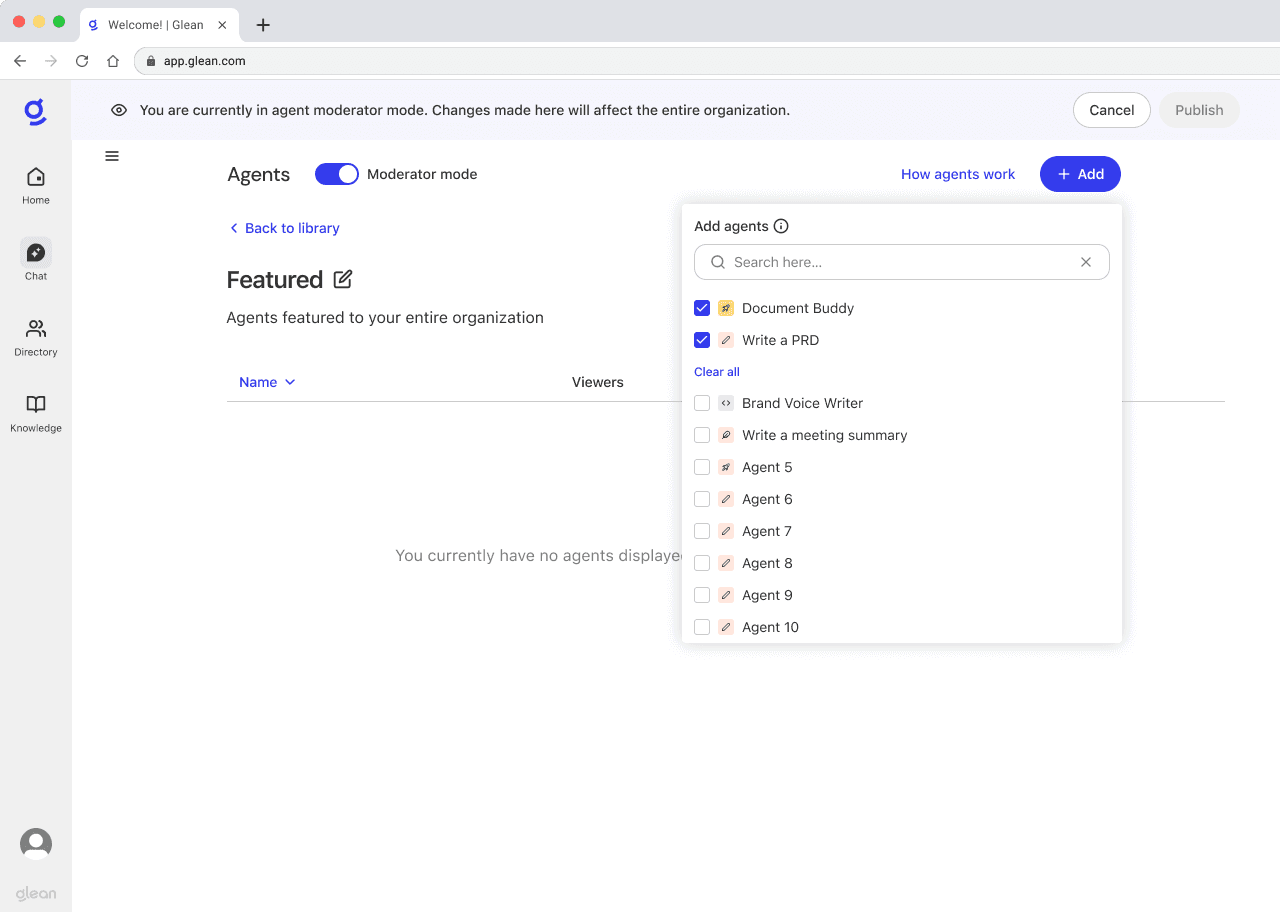The image size is (1280, 912).
Task: Click the eye icon in moderator banner
Action: point(119,110)
